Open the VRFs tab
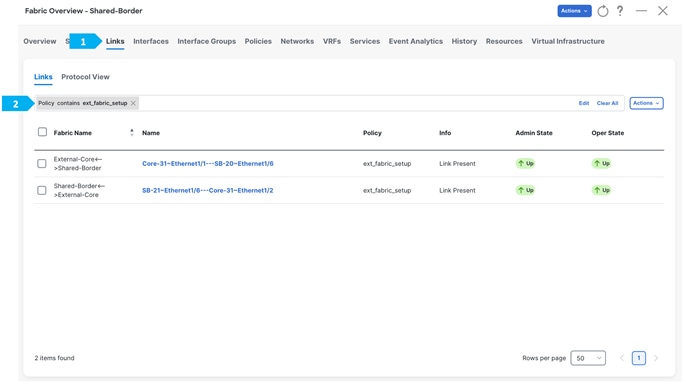 pos(332,41)
